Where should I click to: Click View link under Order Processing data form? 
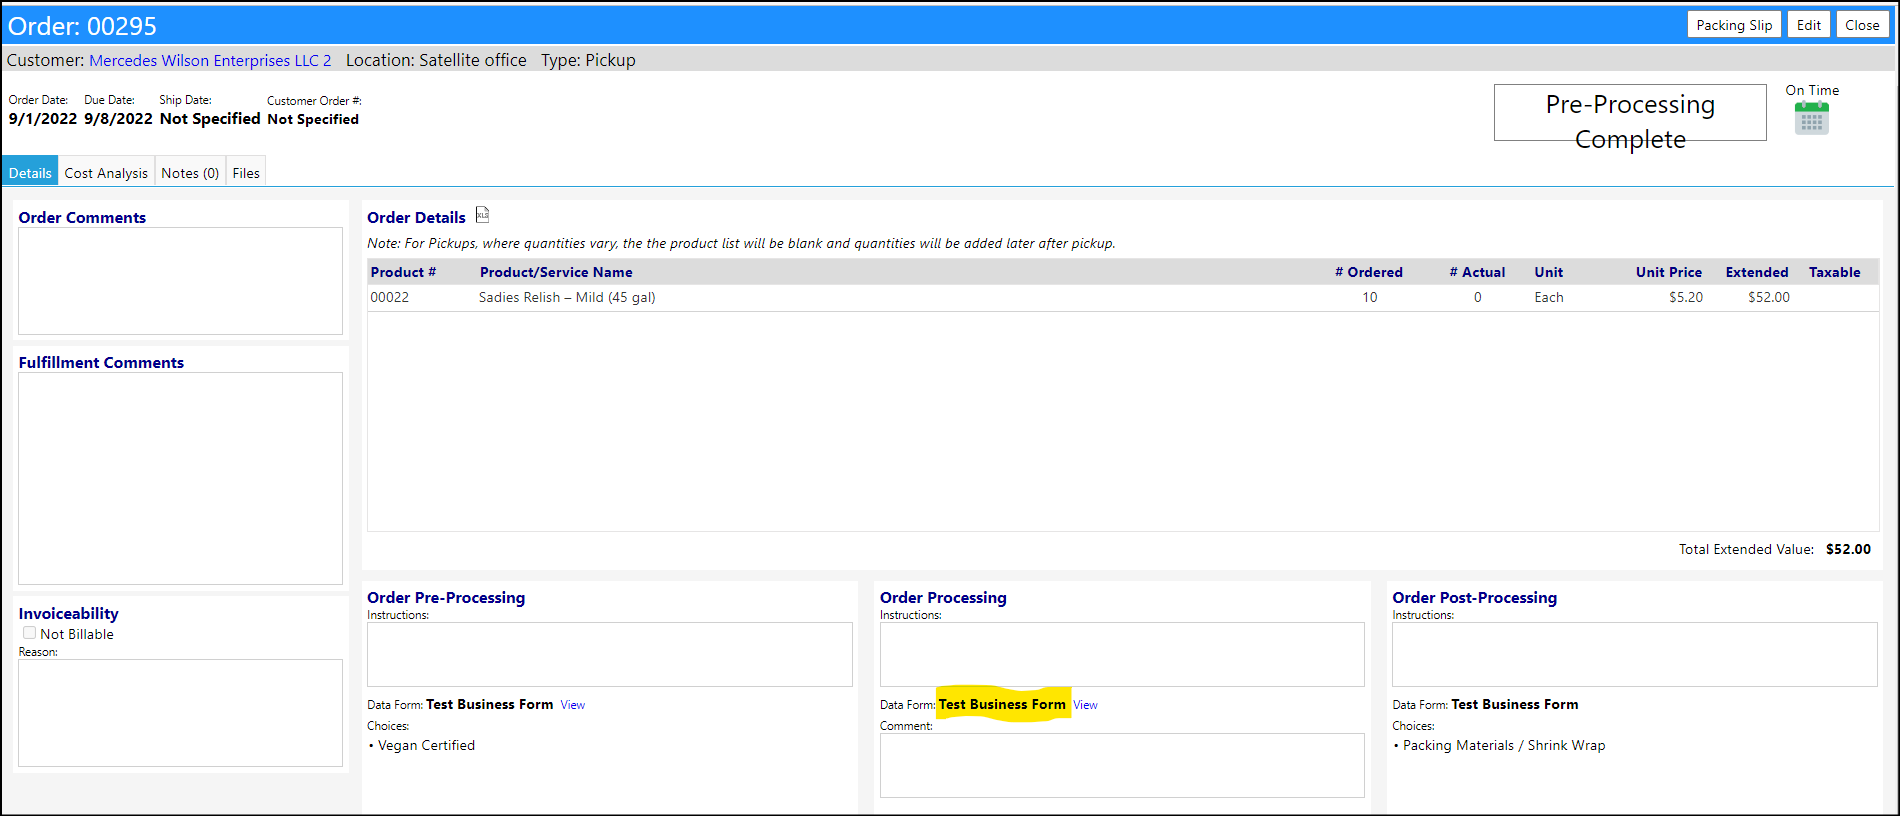[1085, 705]
